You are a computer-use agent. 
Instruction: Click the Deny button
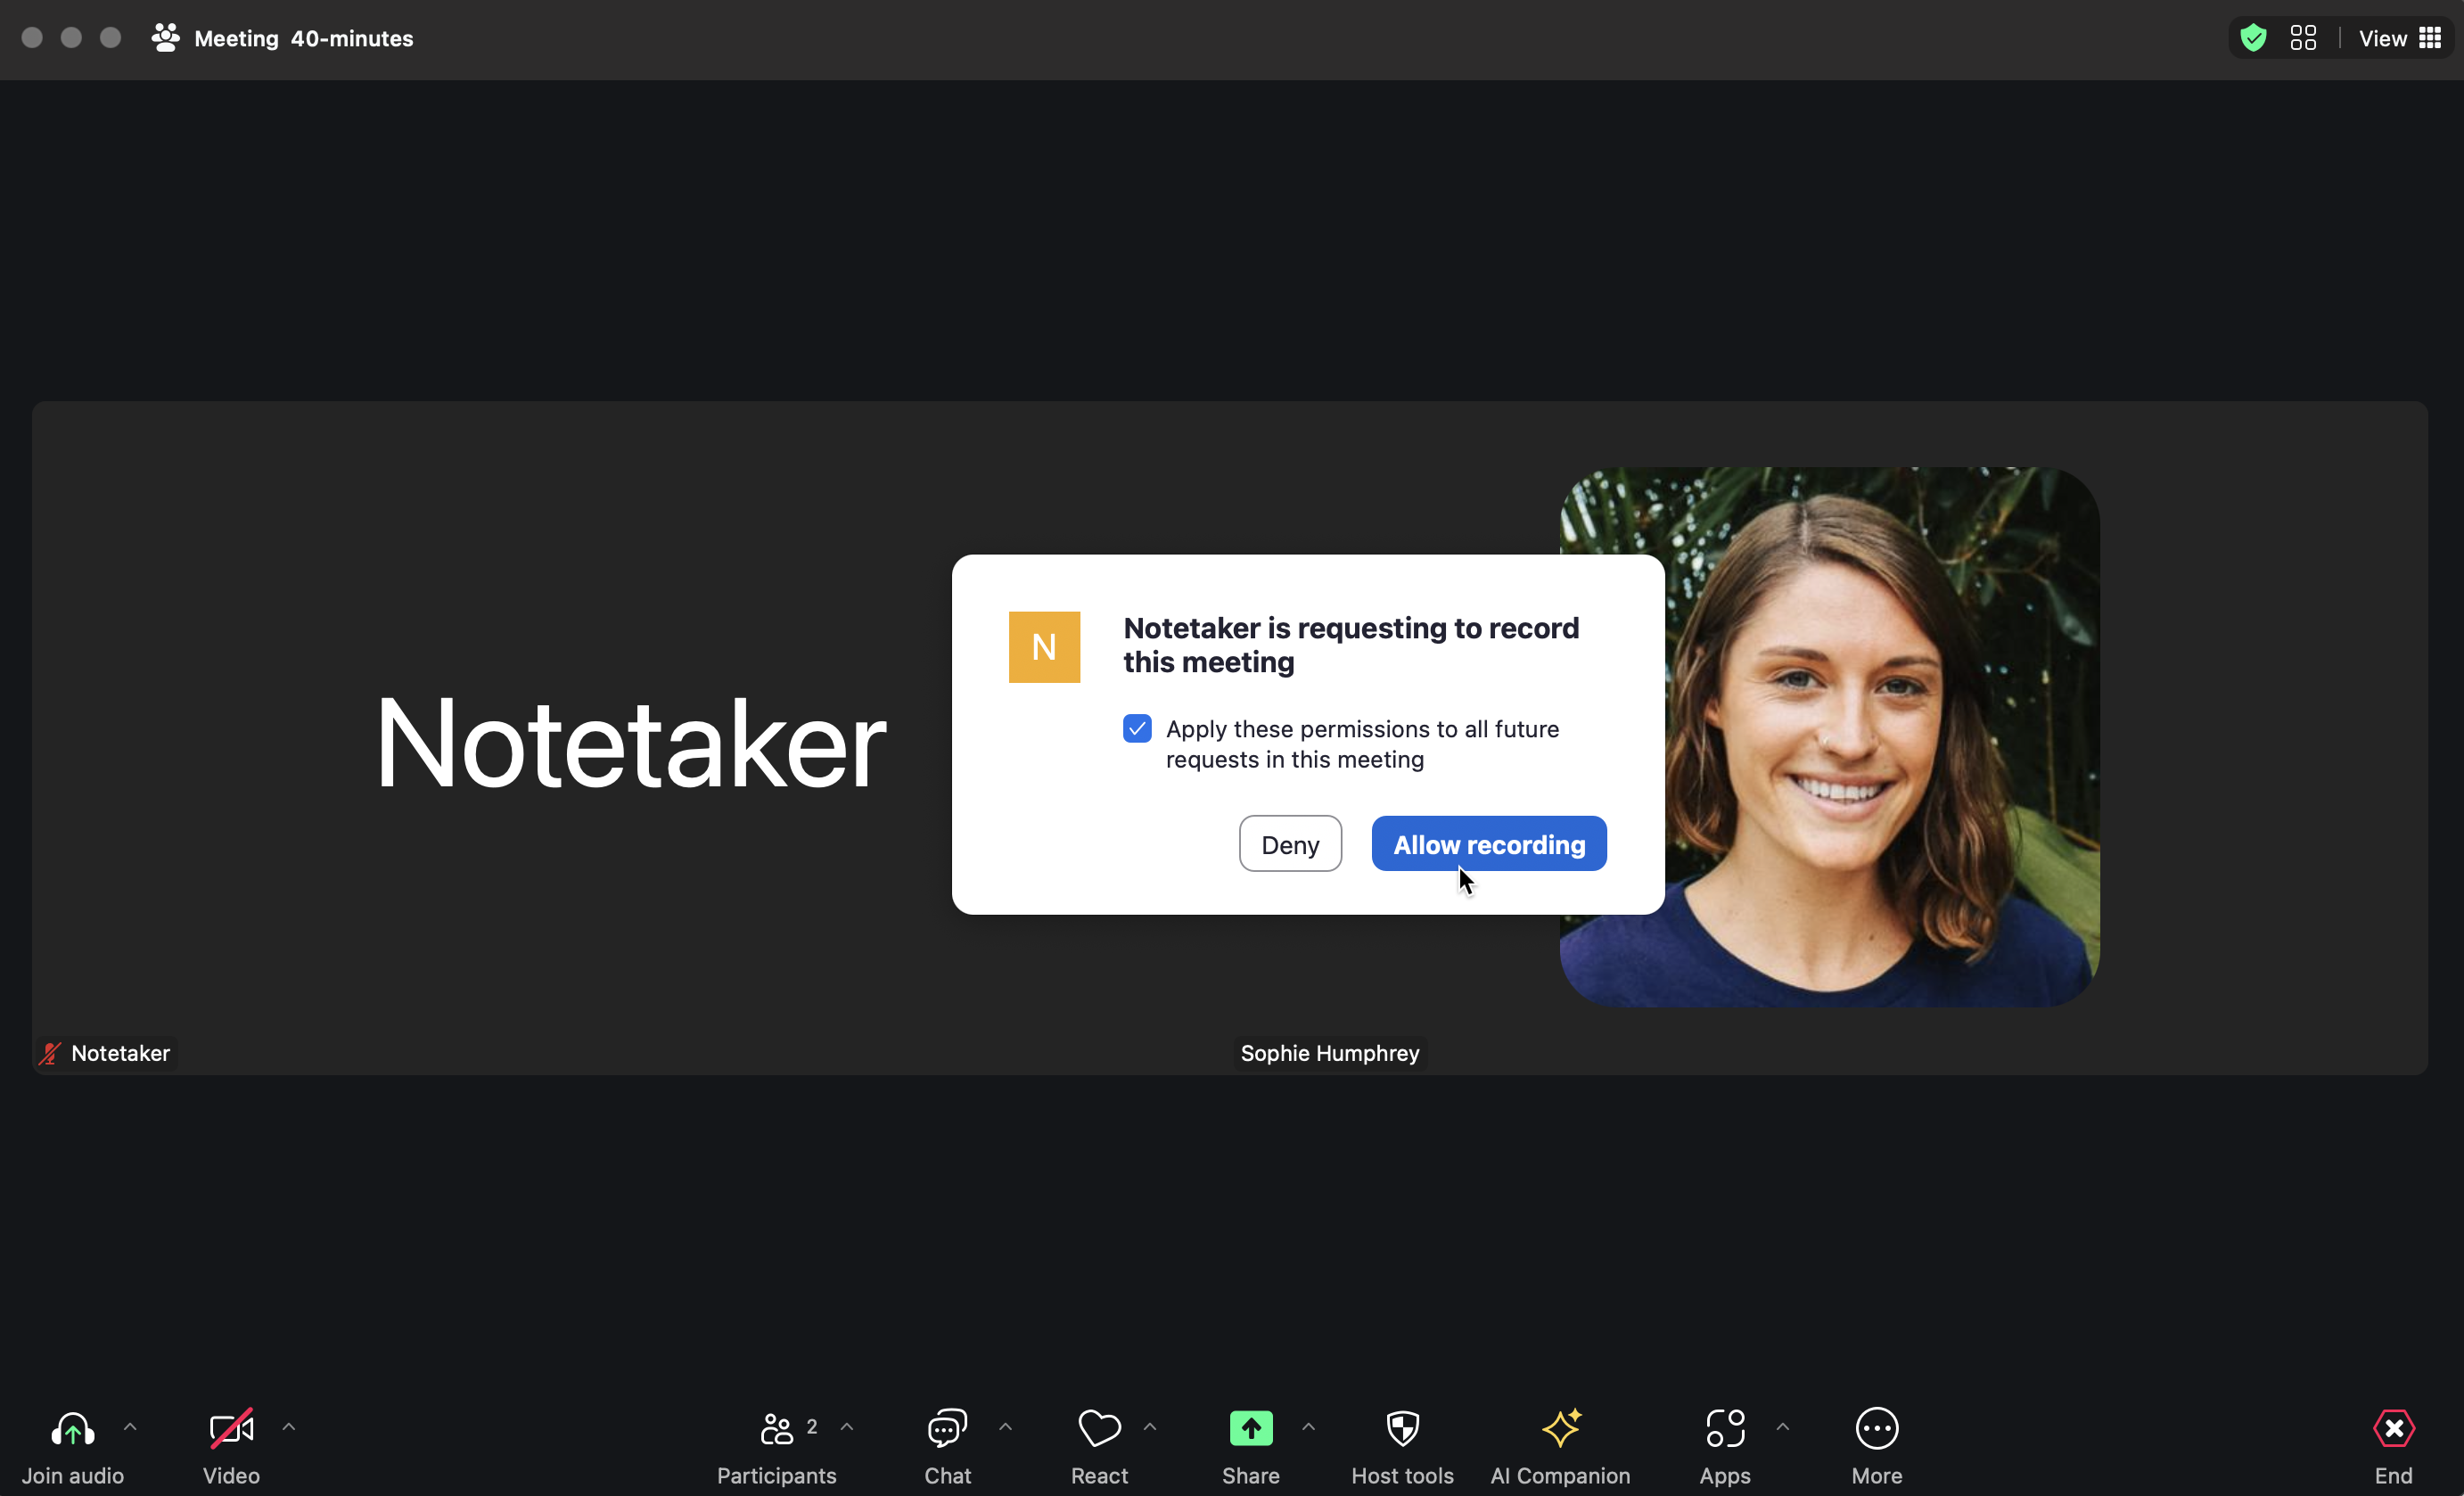(1290, 844)
